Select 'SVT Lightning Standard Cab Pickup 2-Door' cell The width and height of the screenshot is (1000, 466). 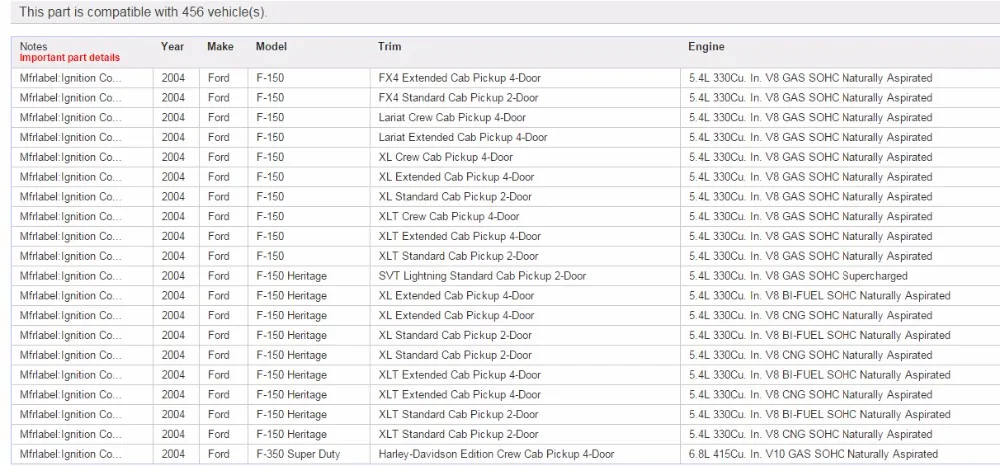(482, 276)
